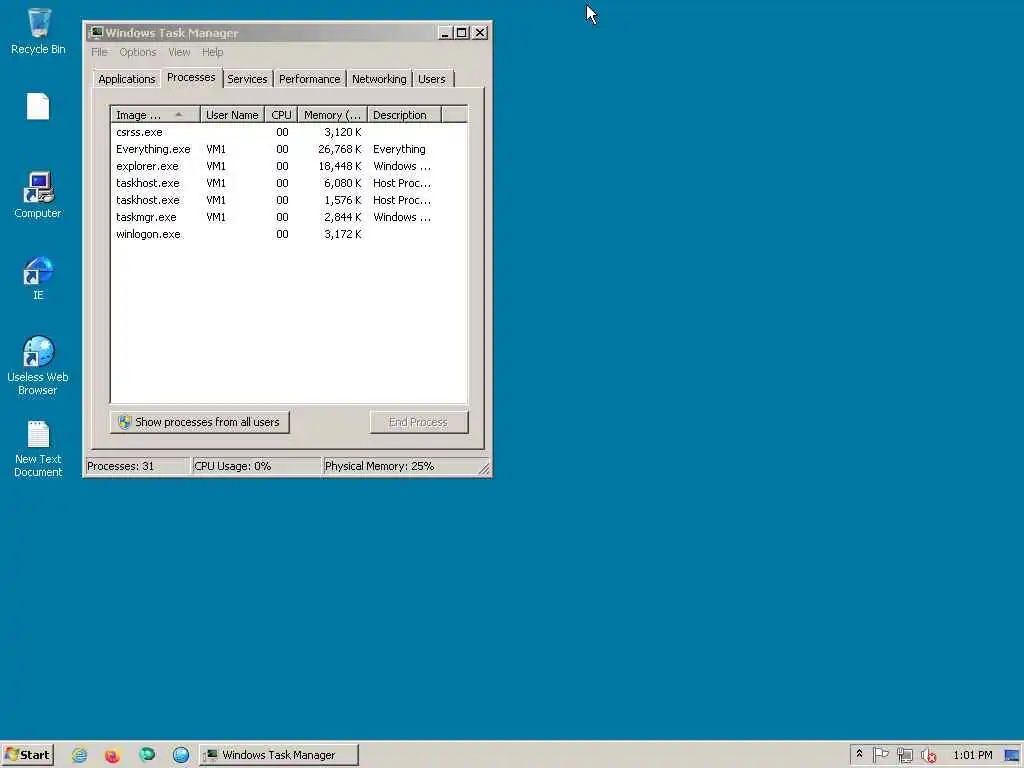Click the 1:01 PM taskbar clock
Viewport: 1024px width, 768px height.
[972, 755]
